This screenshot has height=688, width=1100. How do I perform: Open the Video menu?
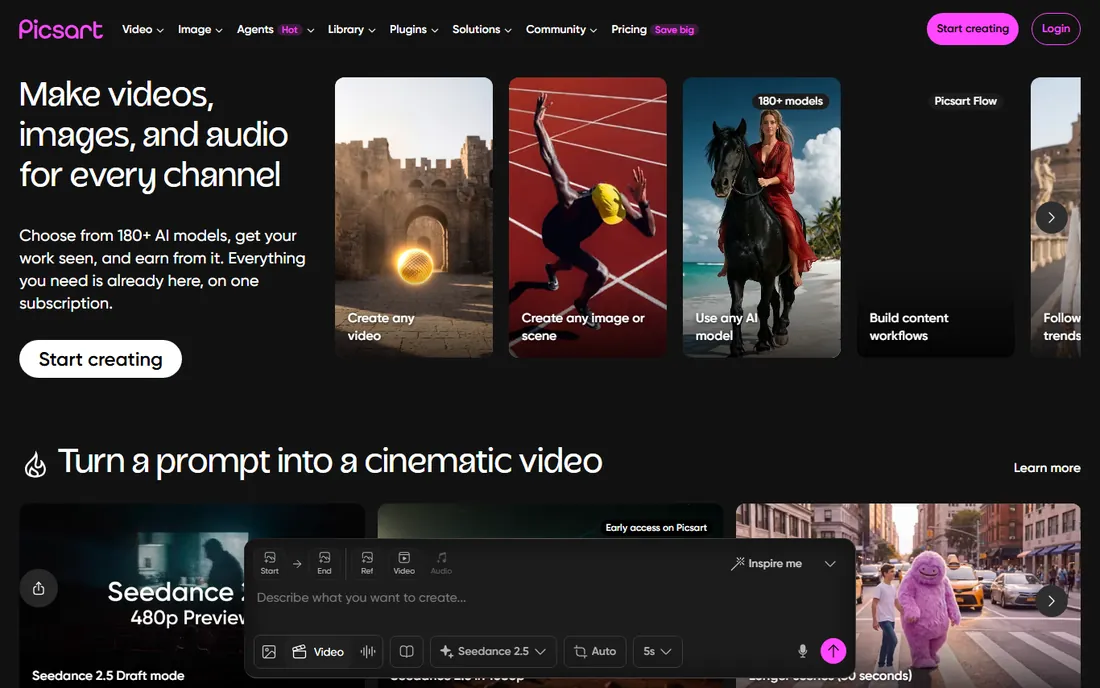tap(142, 29)
